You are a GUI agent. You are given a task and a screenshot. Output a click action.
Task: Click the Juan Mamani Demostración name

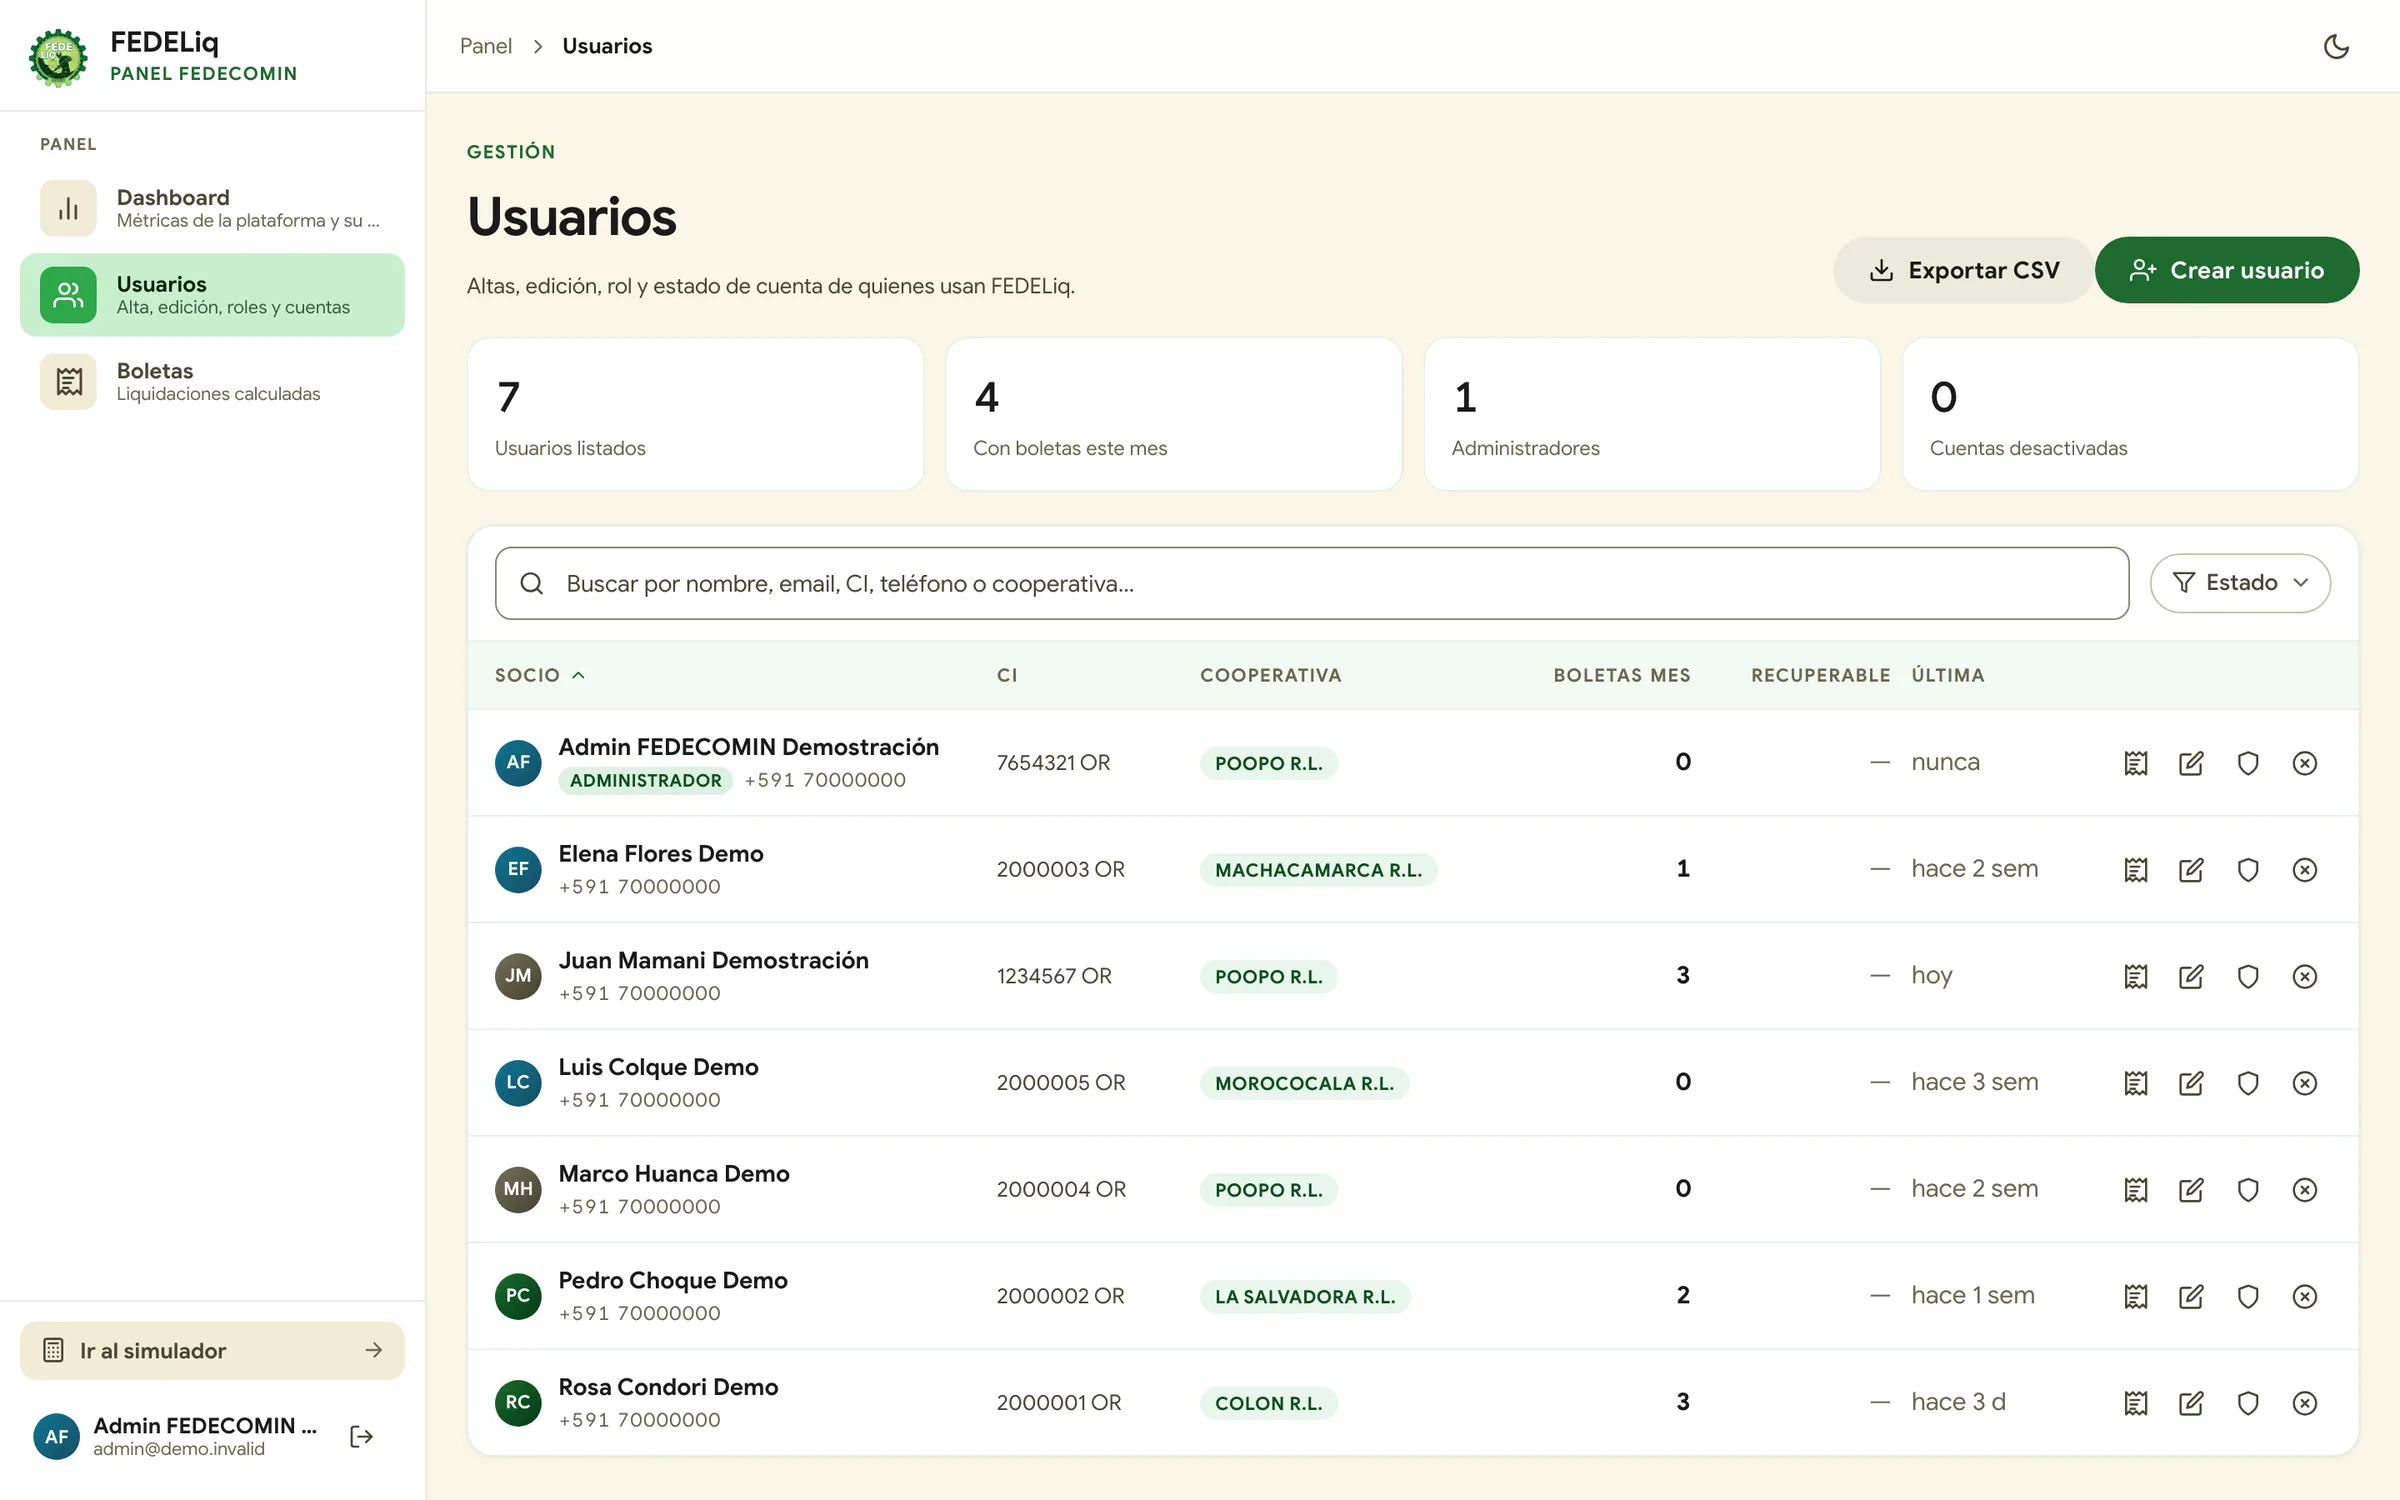pyautogui.click(x=713, y=960)
